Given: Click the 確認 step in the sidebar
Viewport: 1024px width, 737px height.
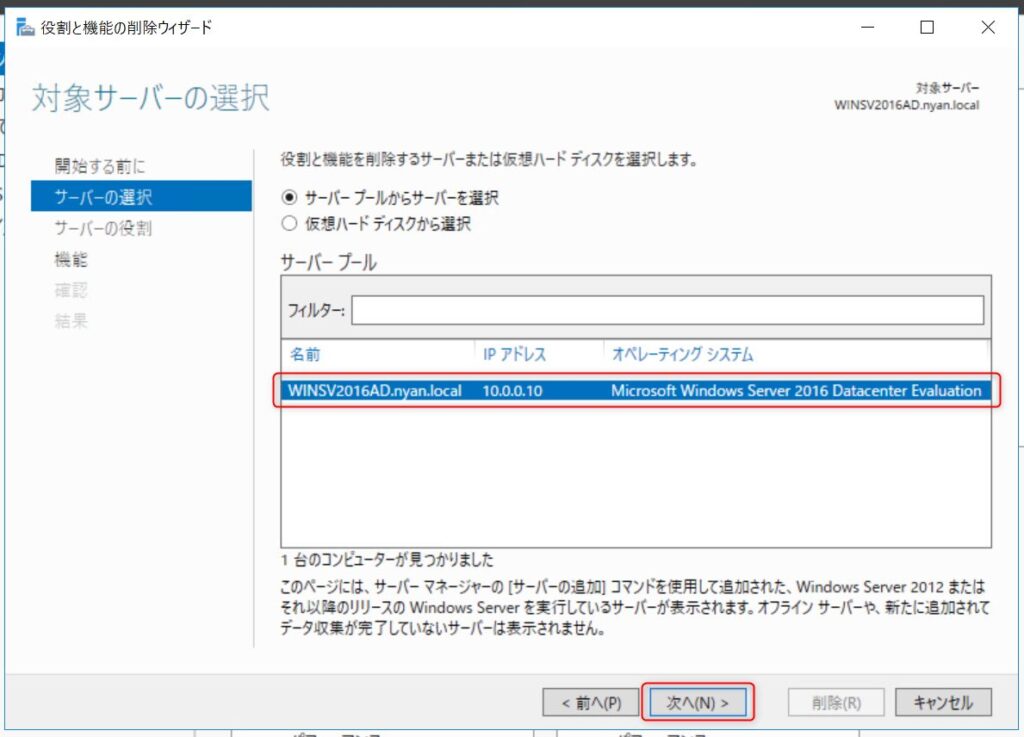Looking at the screenshot, I should click(x=71, y=290).
